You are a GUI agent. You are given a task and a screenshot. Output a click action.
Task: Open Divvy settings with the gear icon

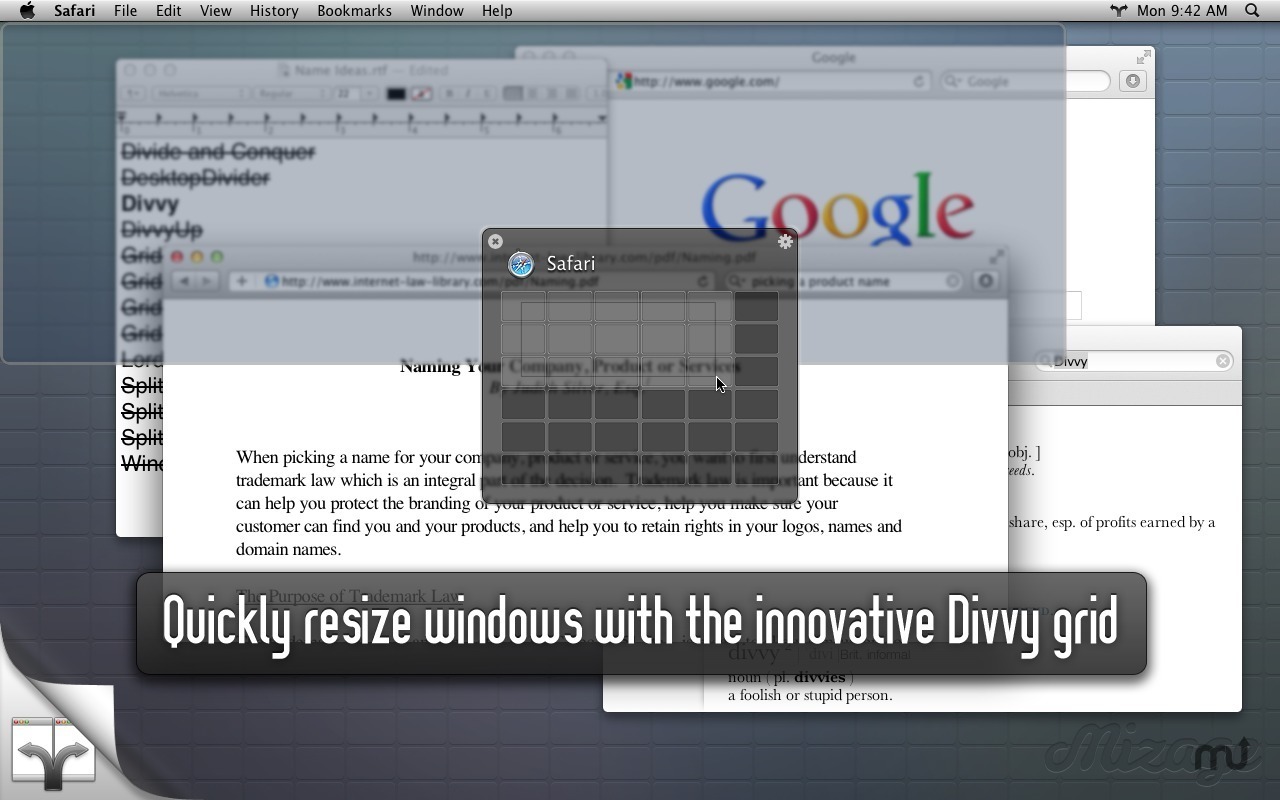785,241
